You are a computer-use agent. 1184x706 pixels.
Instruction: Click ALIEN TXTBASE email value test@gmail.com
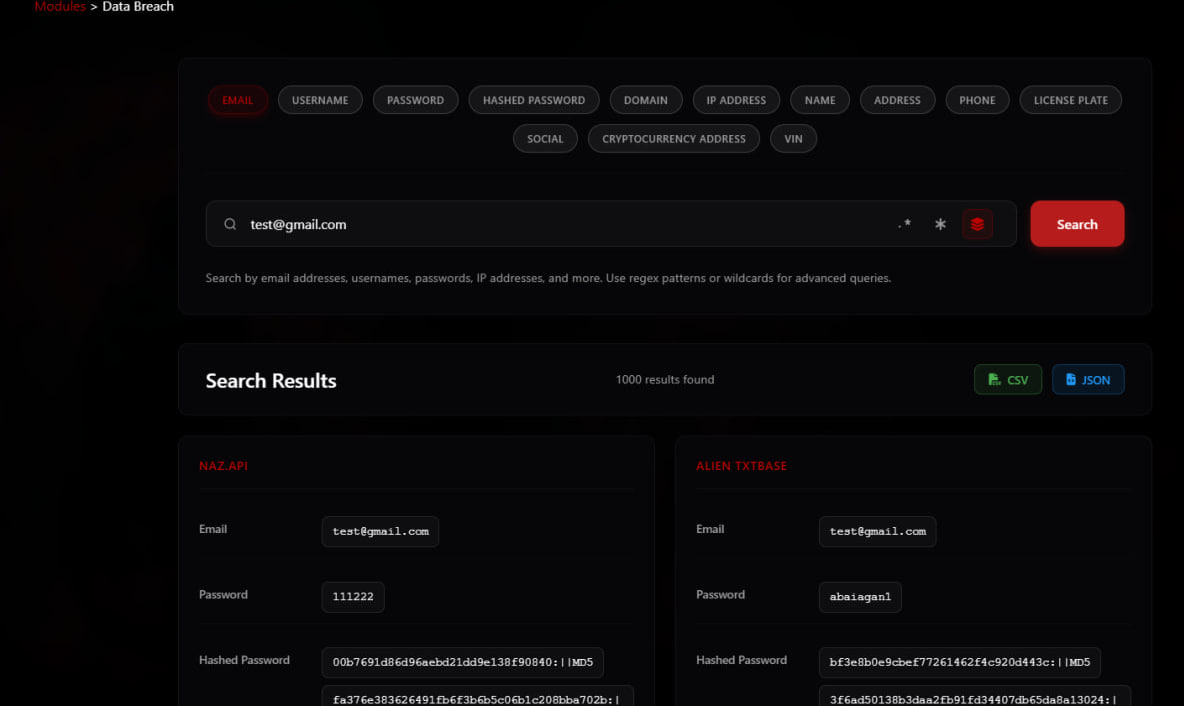tap(877, 532)
